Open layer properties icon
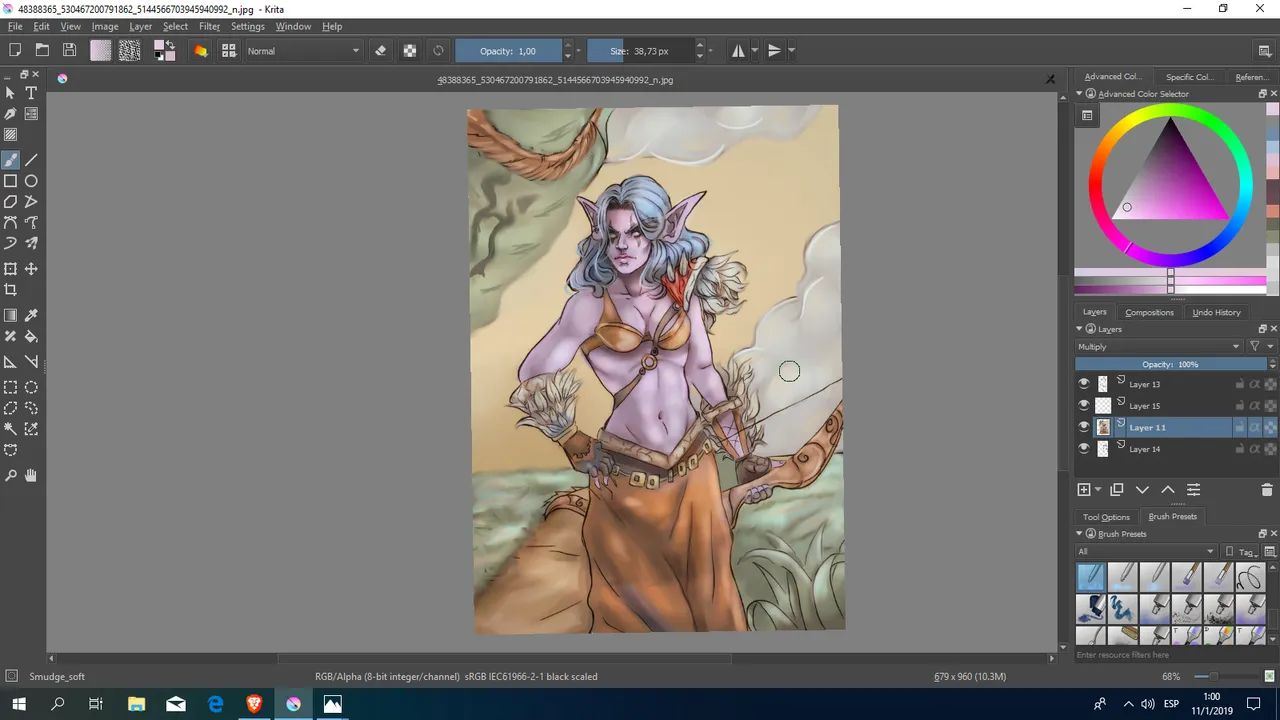Screen dimensions: 1280x720 [x=1193, y=490]
